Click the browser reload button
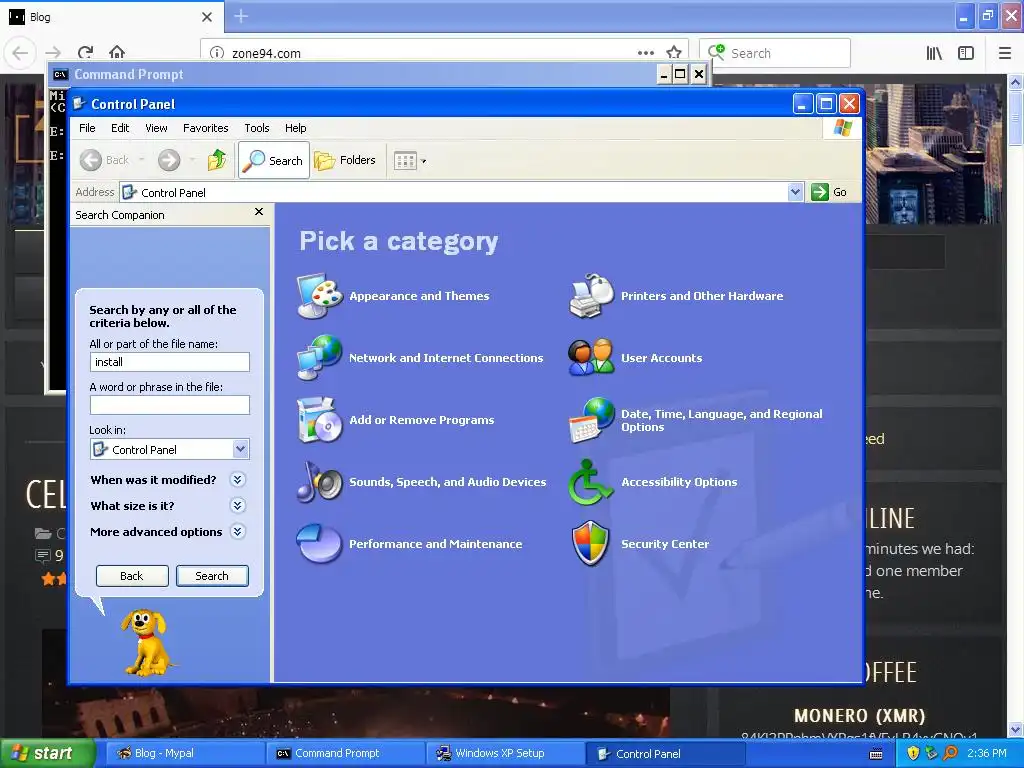The height and width of the screenshot is (768, 1024). pos(86,53)
